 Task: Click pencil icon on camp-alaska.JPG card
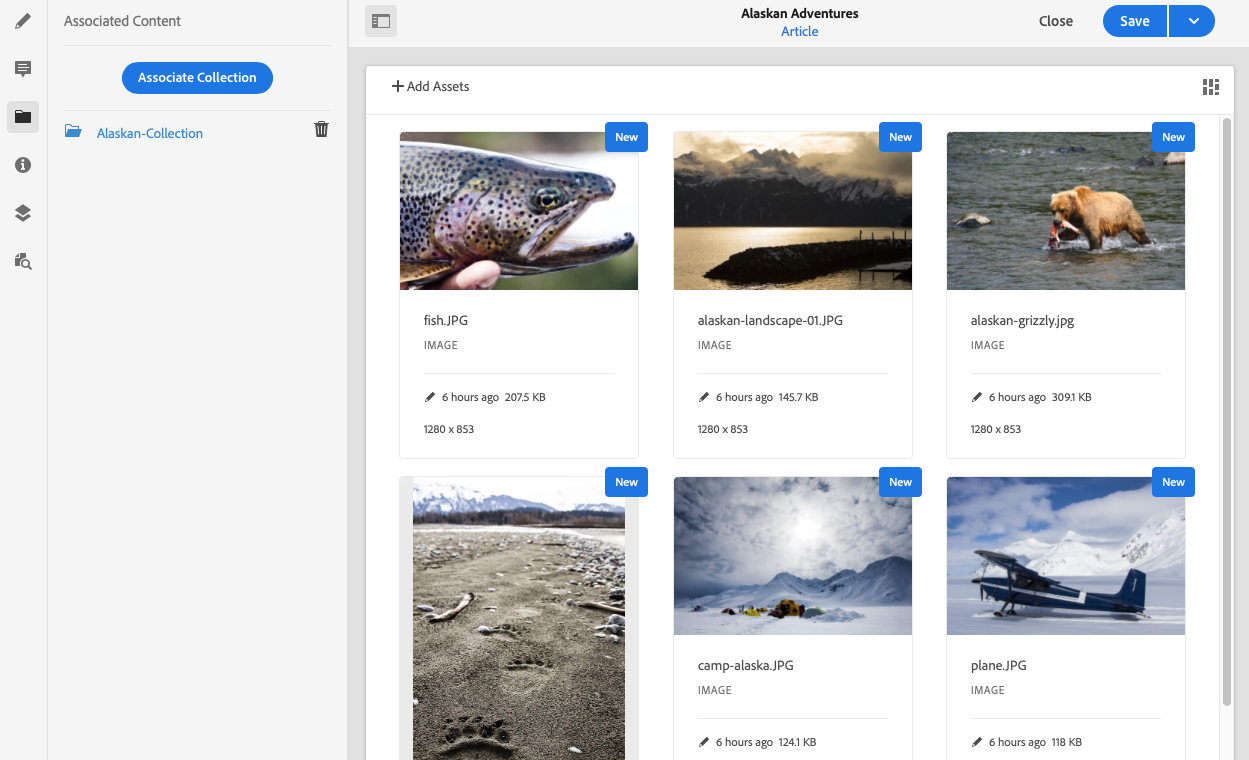(704, 742)
